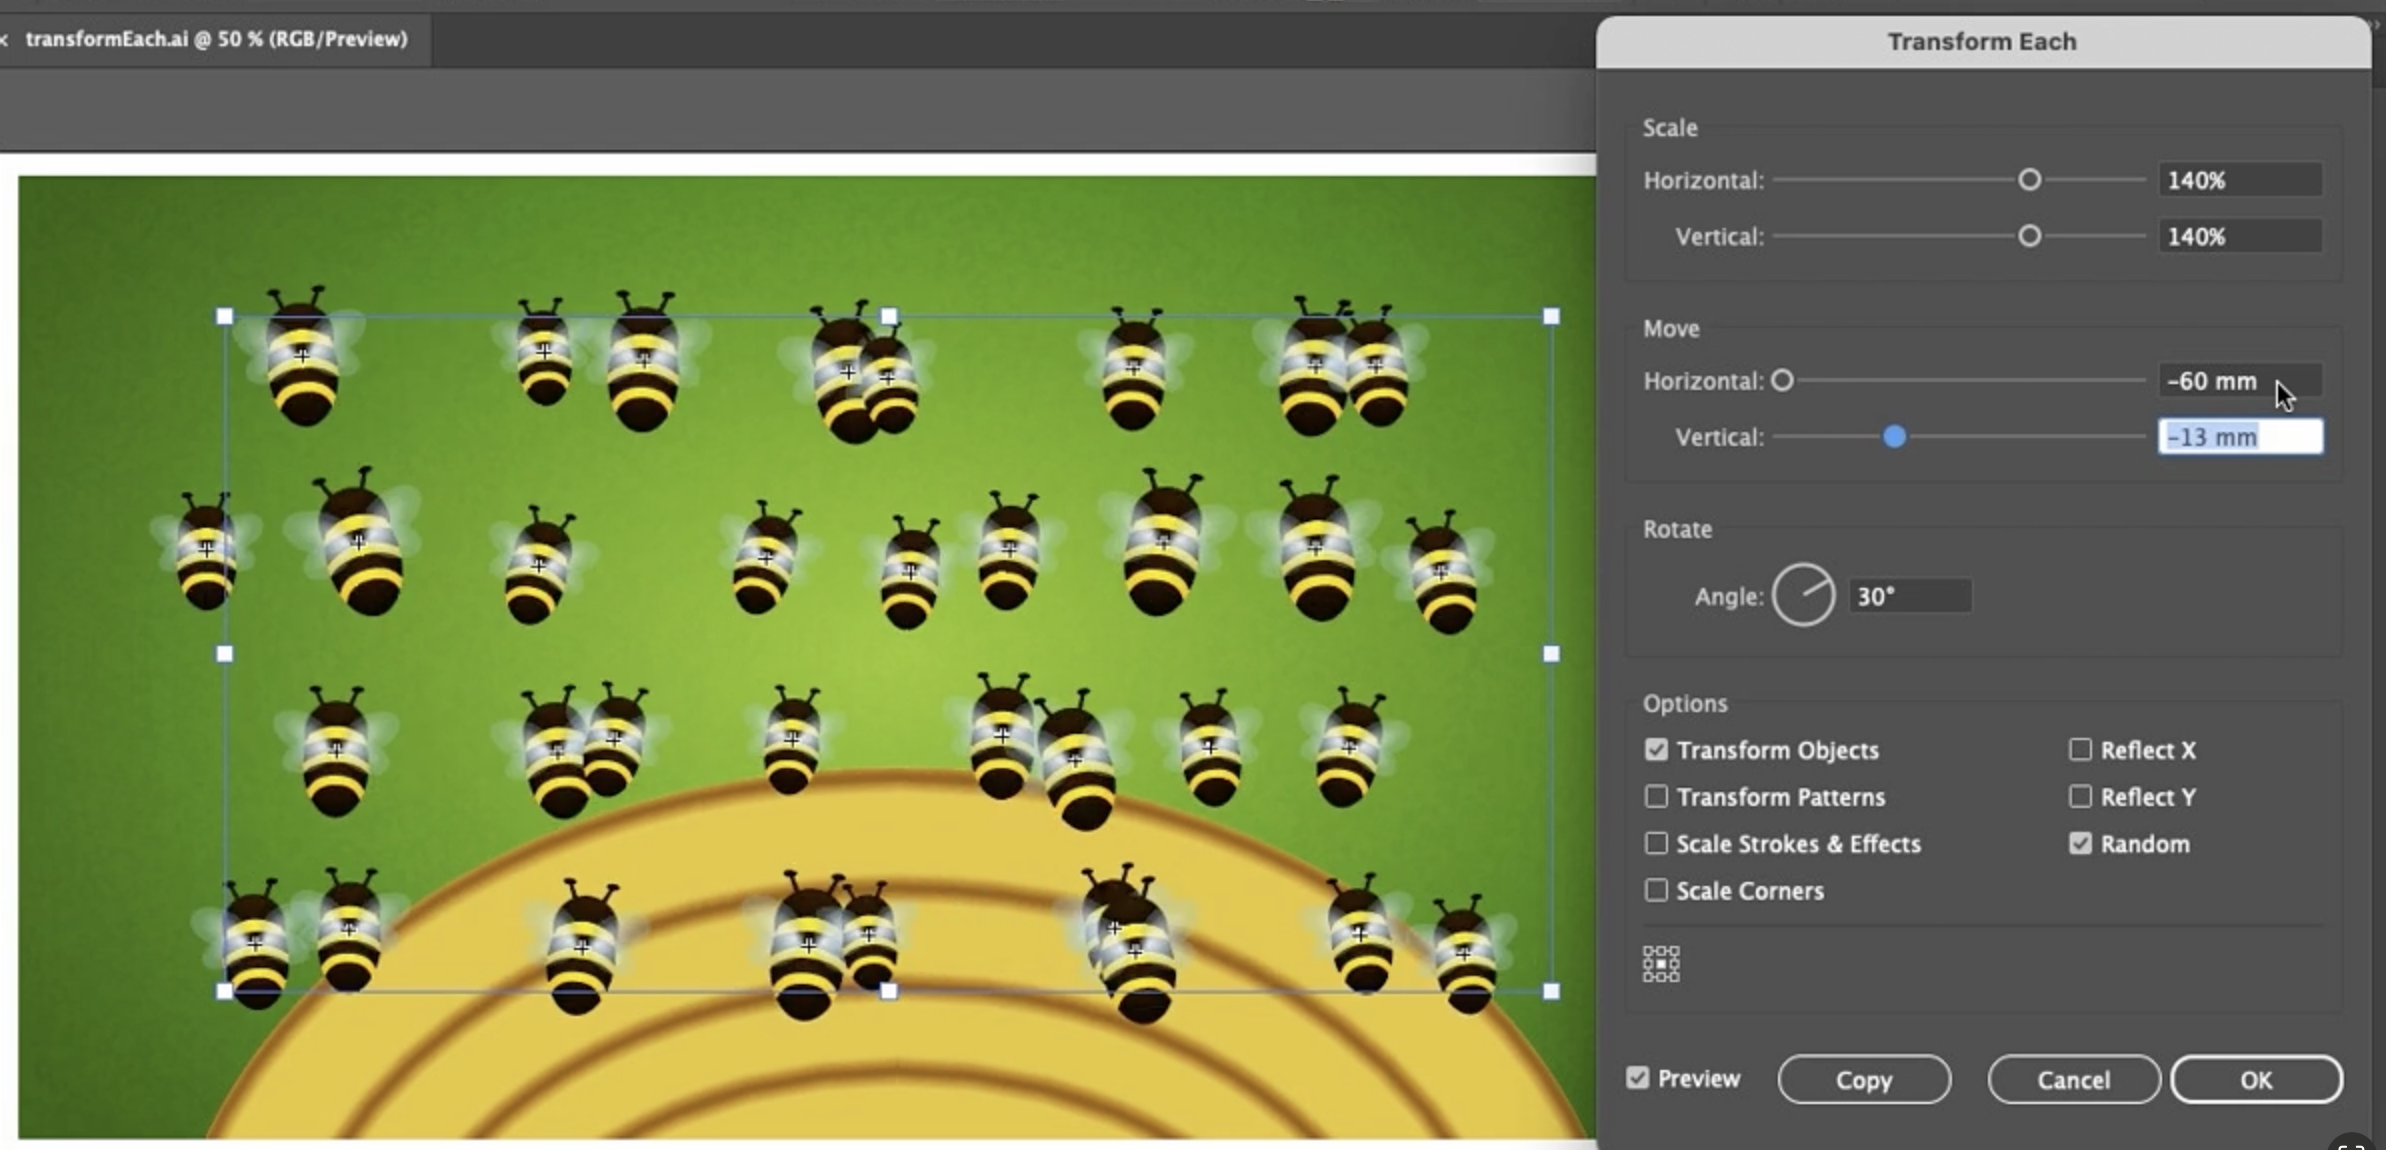
Task: Confirm the dialog with OK
Action: pos(2256,1080)
